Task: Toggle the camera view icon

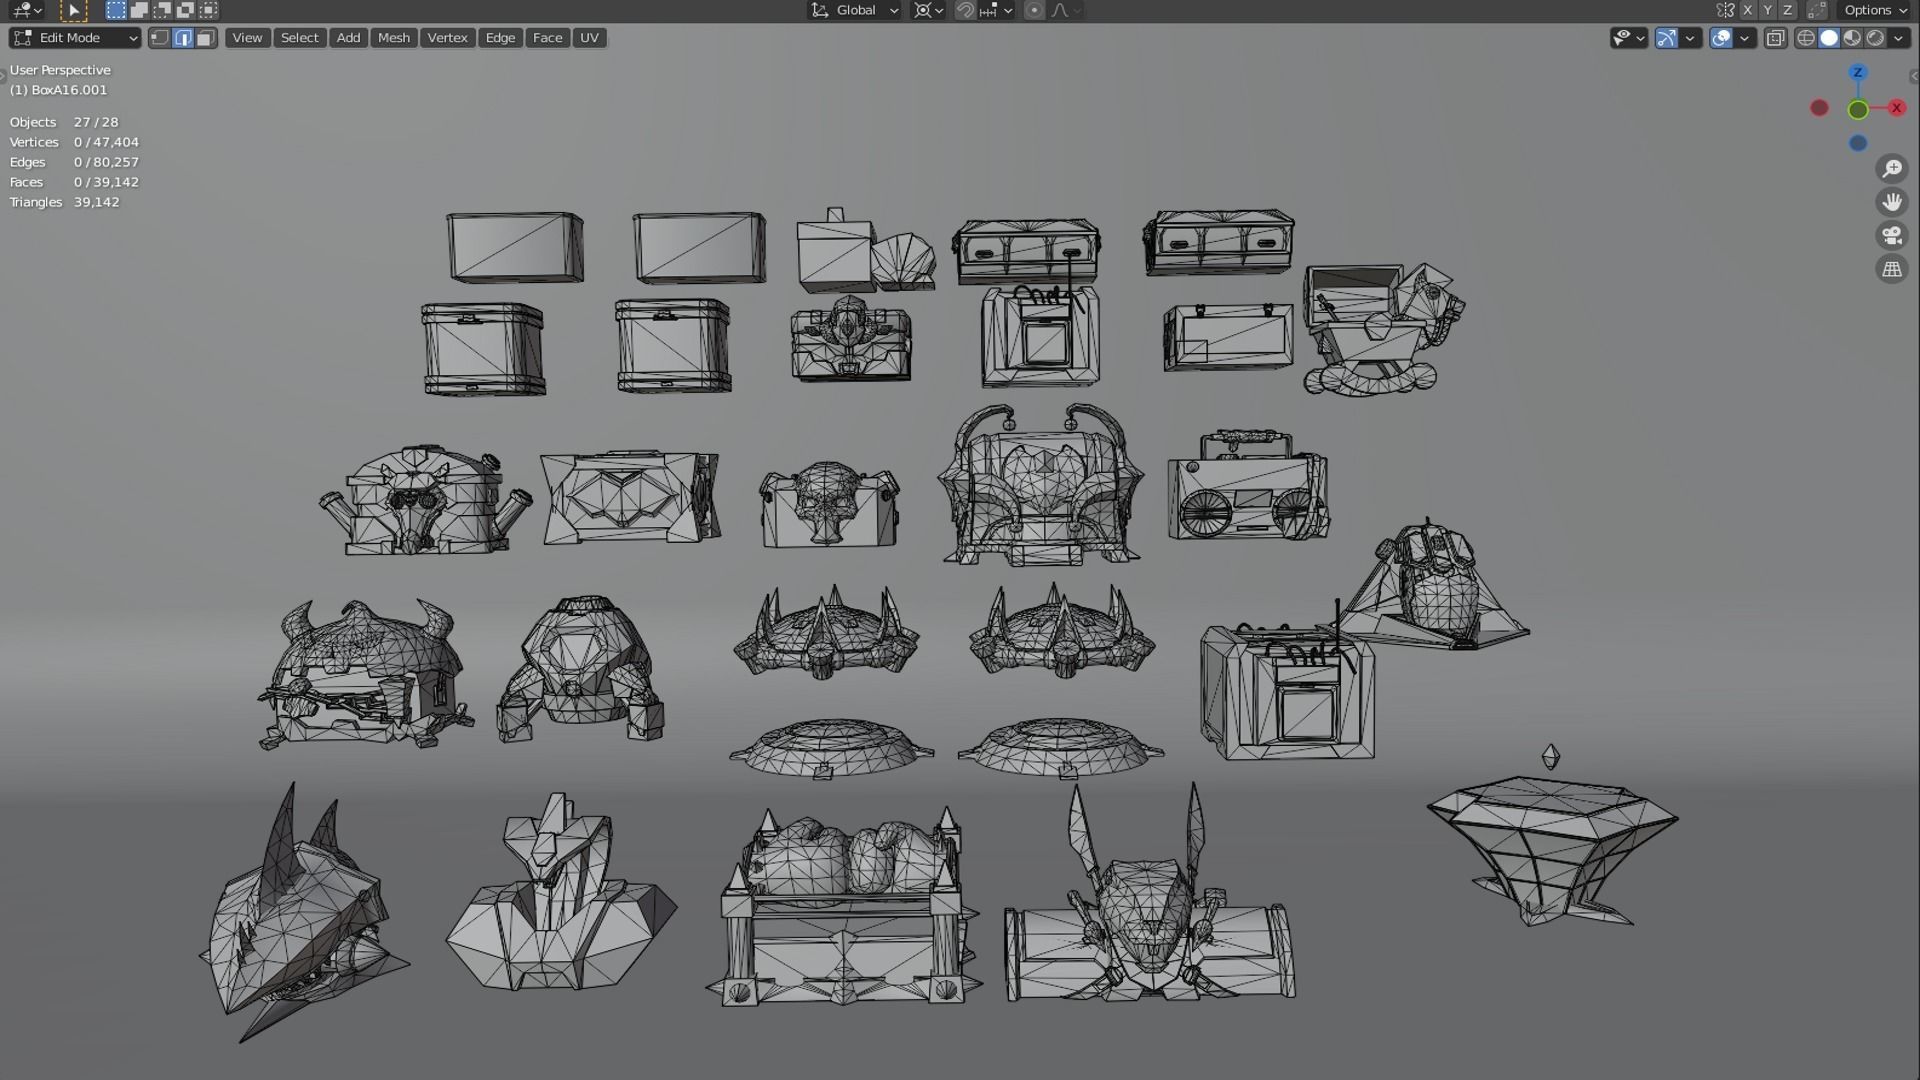Action: point(1892,236)
